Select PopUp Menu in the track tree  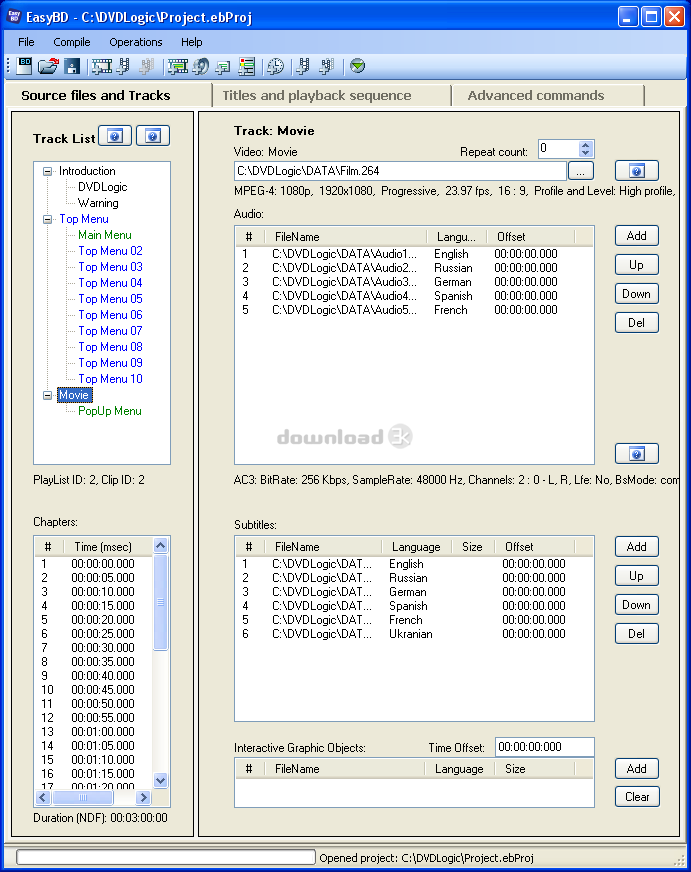[110, 411]
